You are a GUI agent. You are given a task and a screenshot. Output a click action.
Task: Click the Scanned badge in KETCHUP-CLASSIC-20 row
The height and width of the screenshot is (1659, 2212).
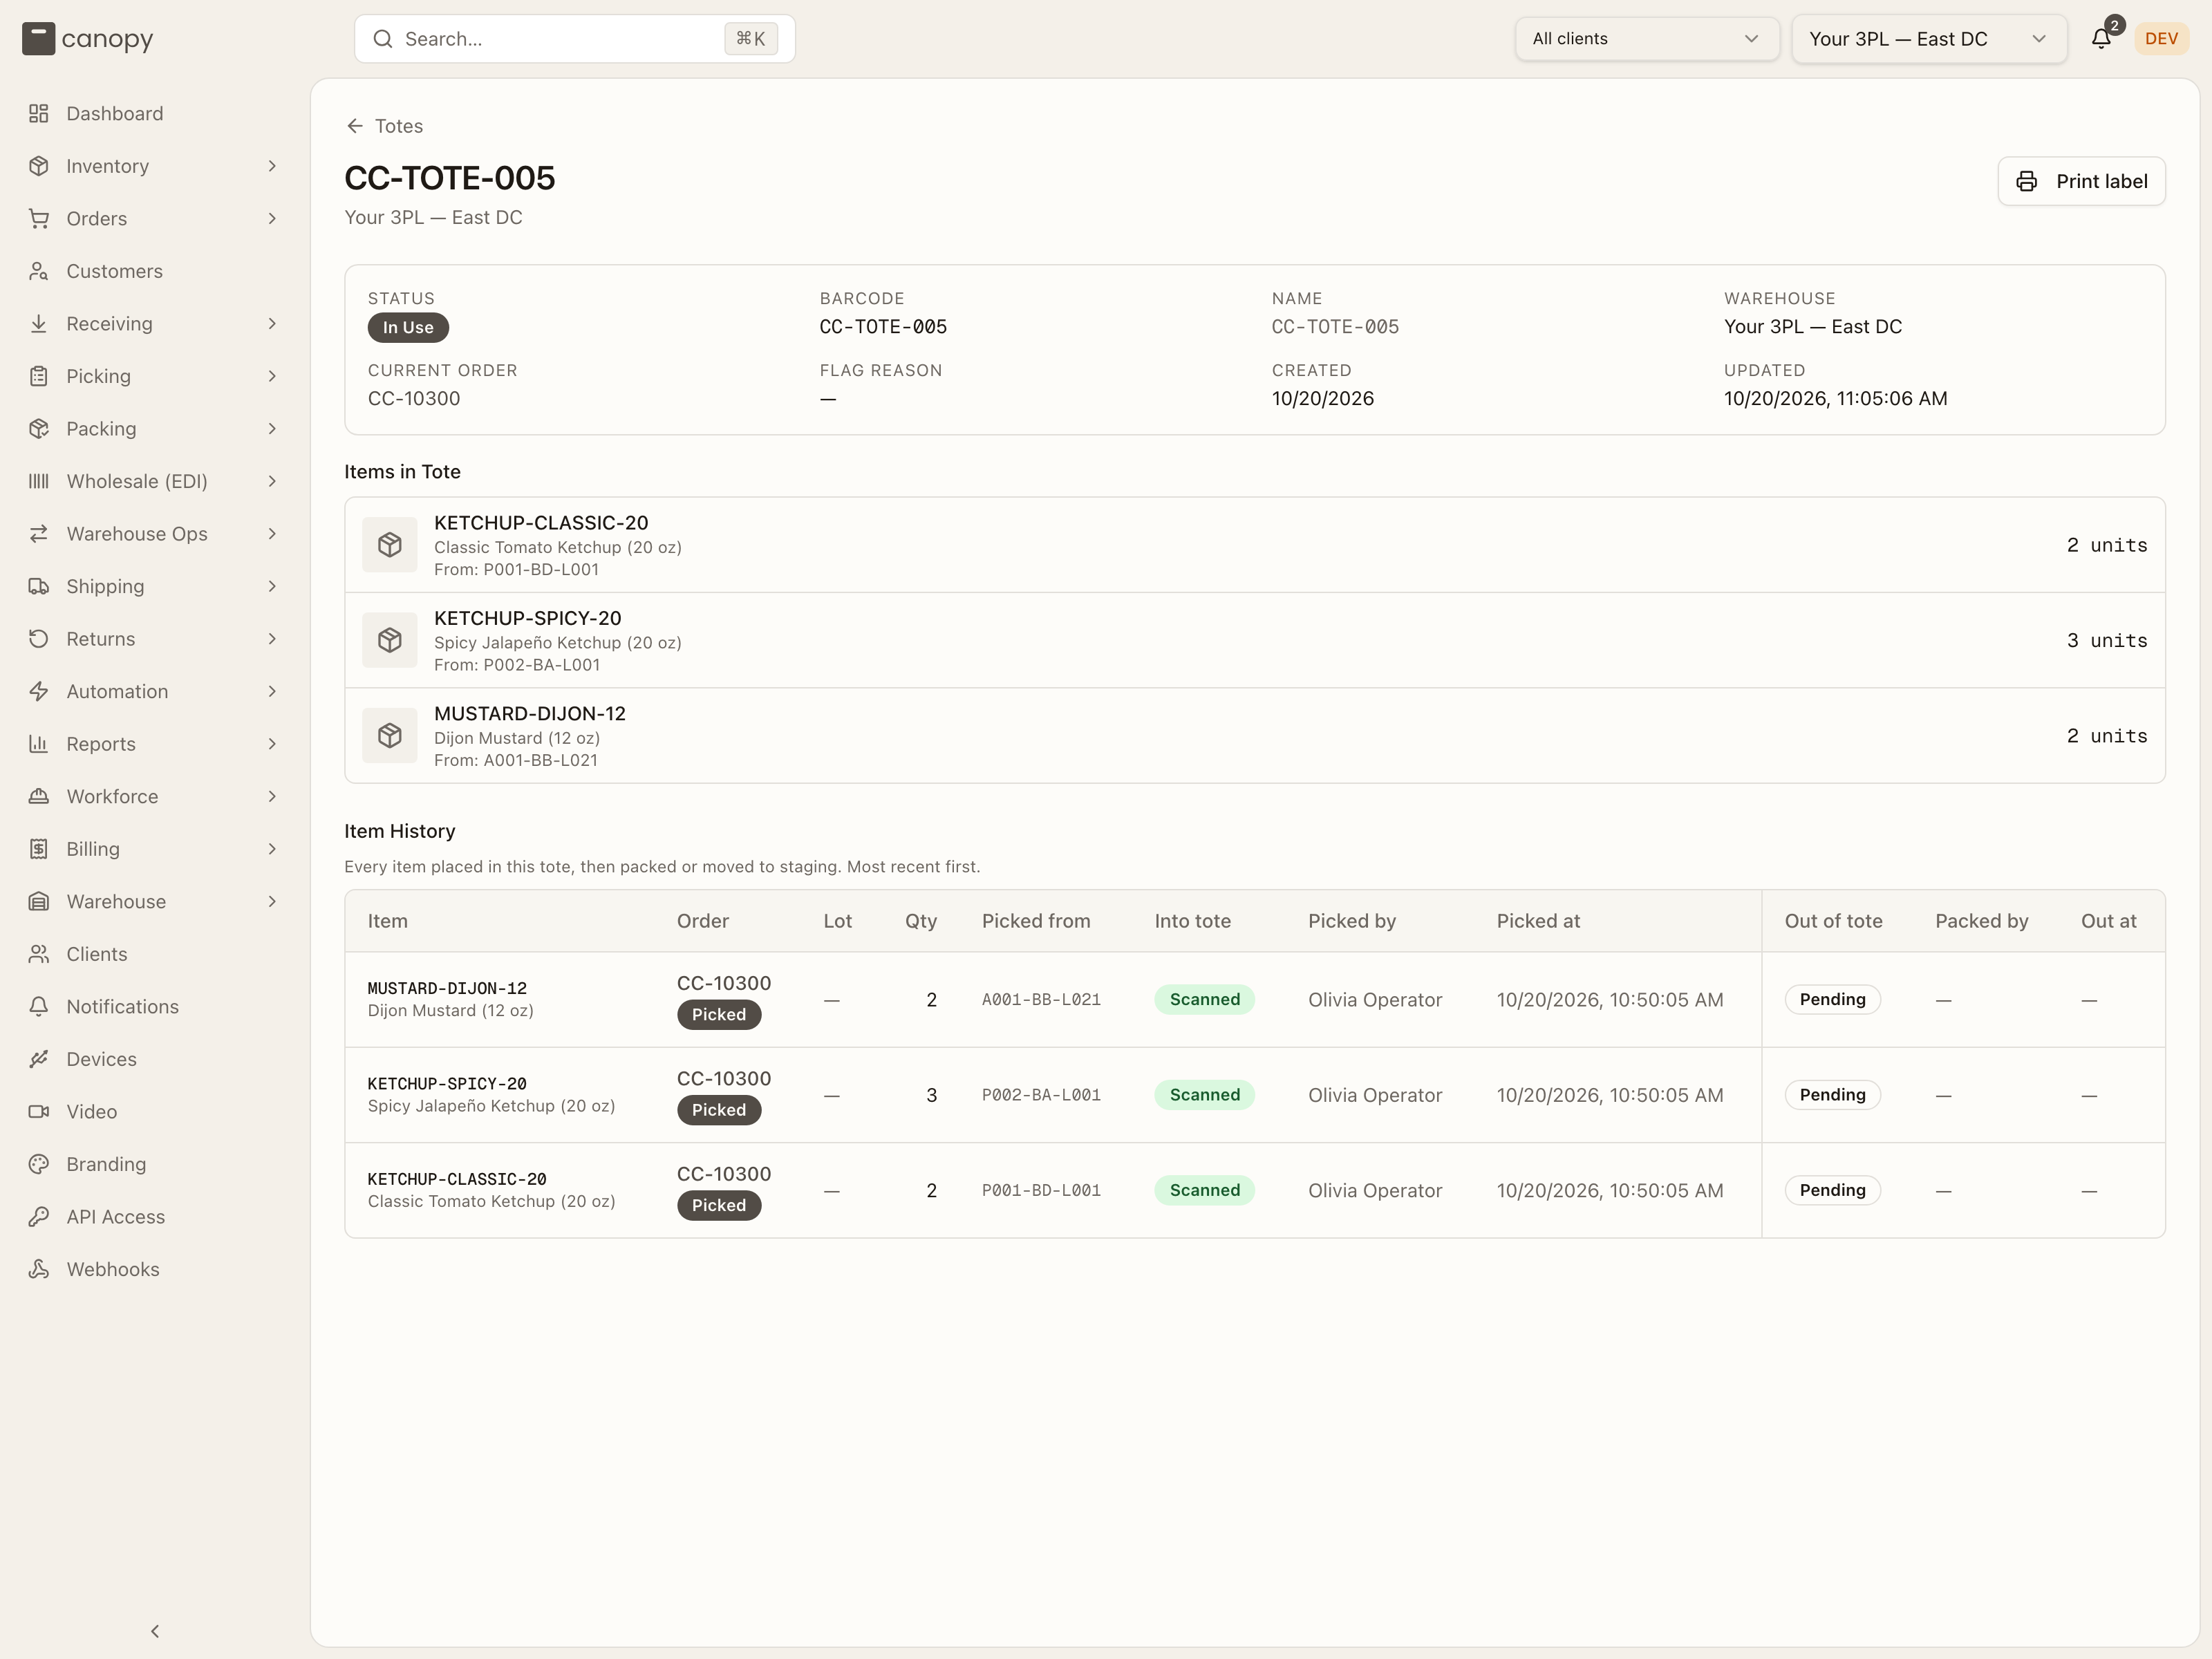(1204, 1190)
